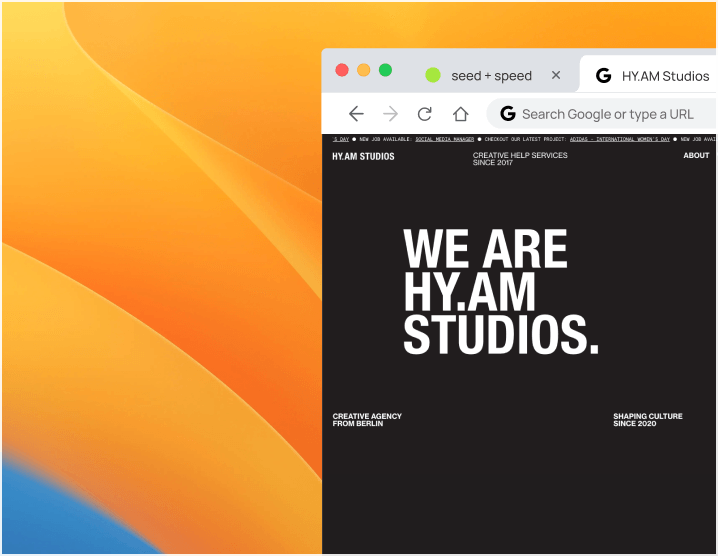Screen dimensions: 718x556
Task: Open the ABOUT page
Action: click(x=696, y=156)
